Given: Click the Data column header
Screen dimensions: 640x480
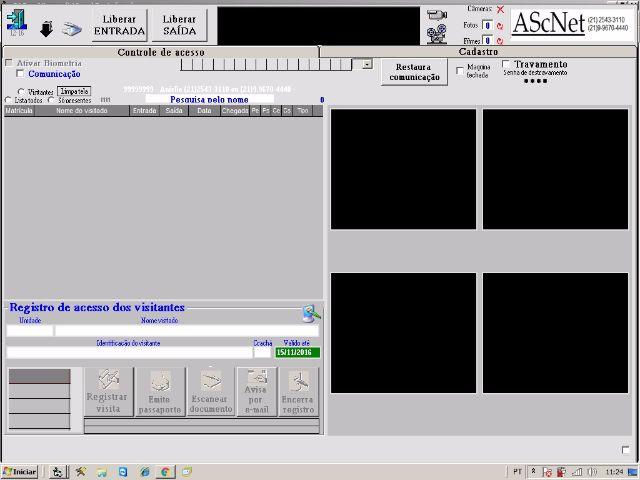Looking at the screenshot, I should 204,111.
